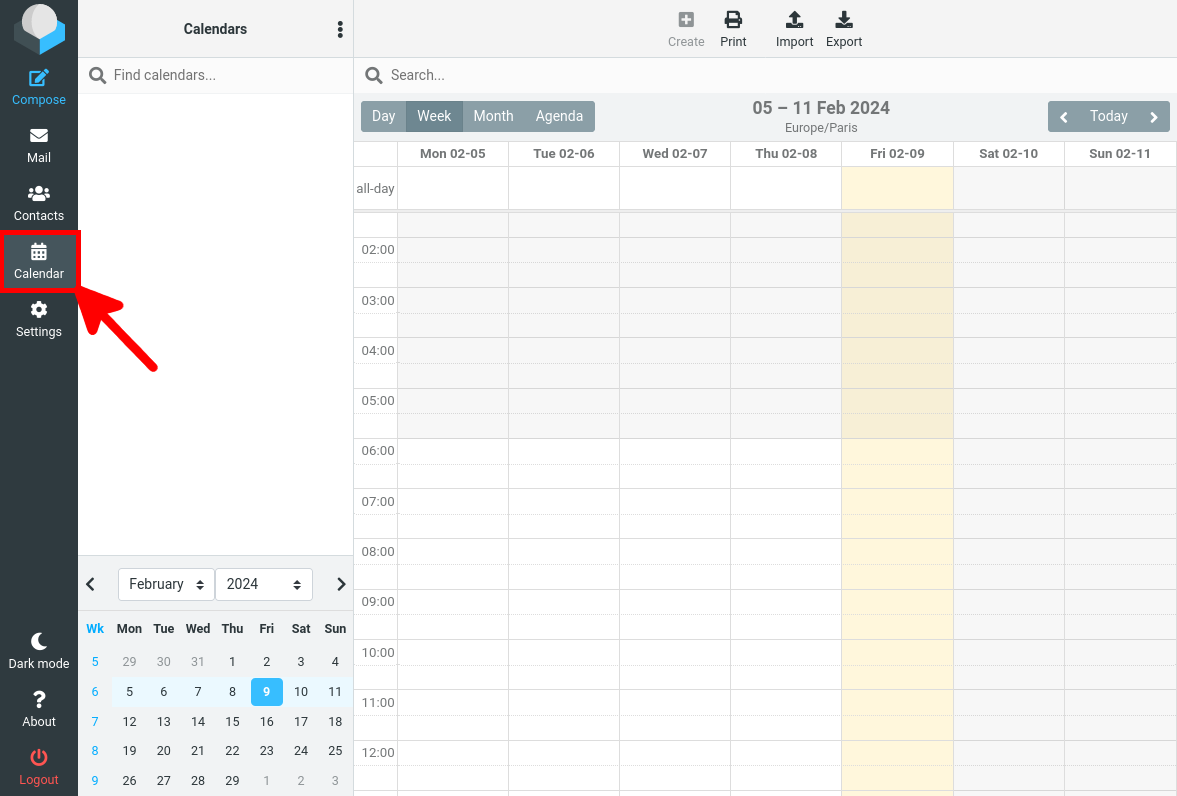This screenshot has width=1177, height=796.
Task: Go to next month in mini calendar
Action: (x=340, y=584)
